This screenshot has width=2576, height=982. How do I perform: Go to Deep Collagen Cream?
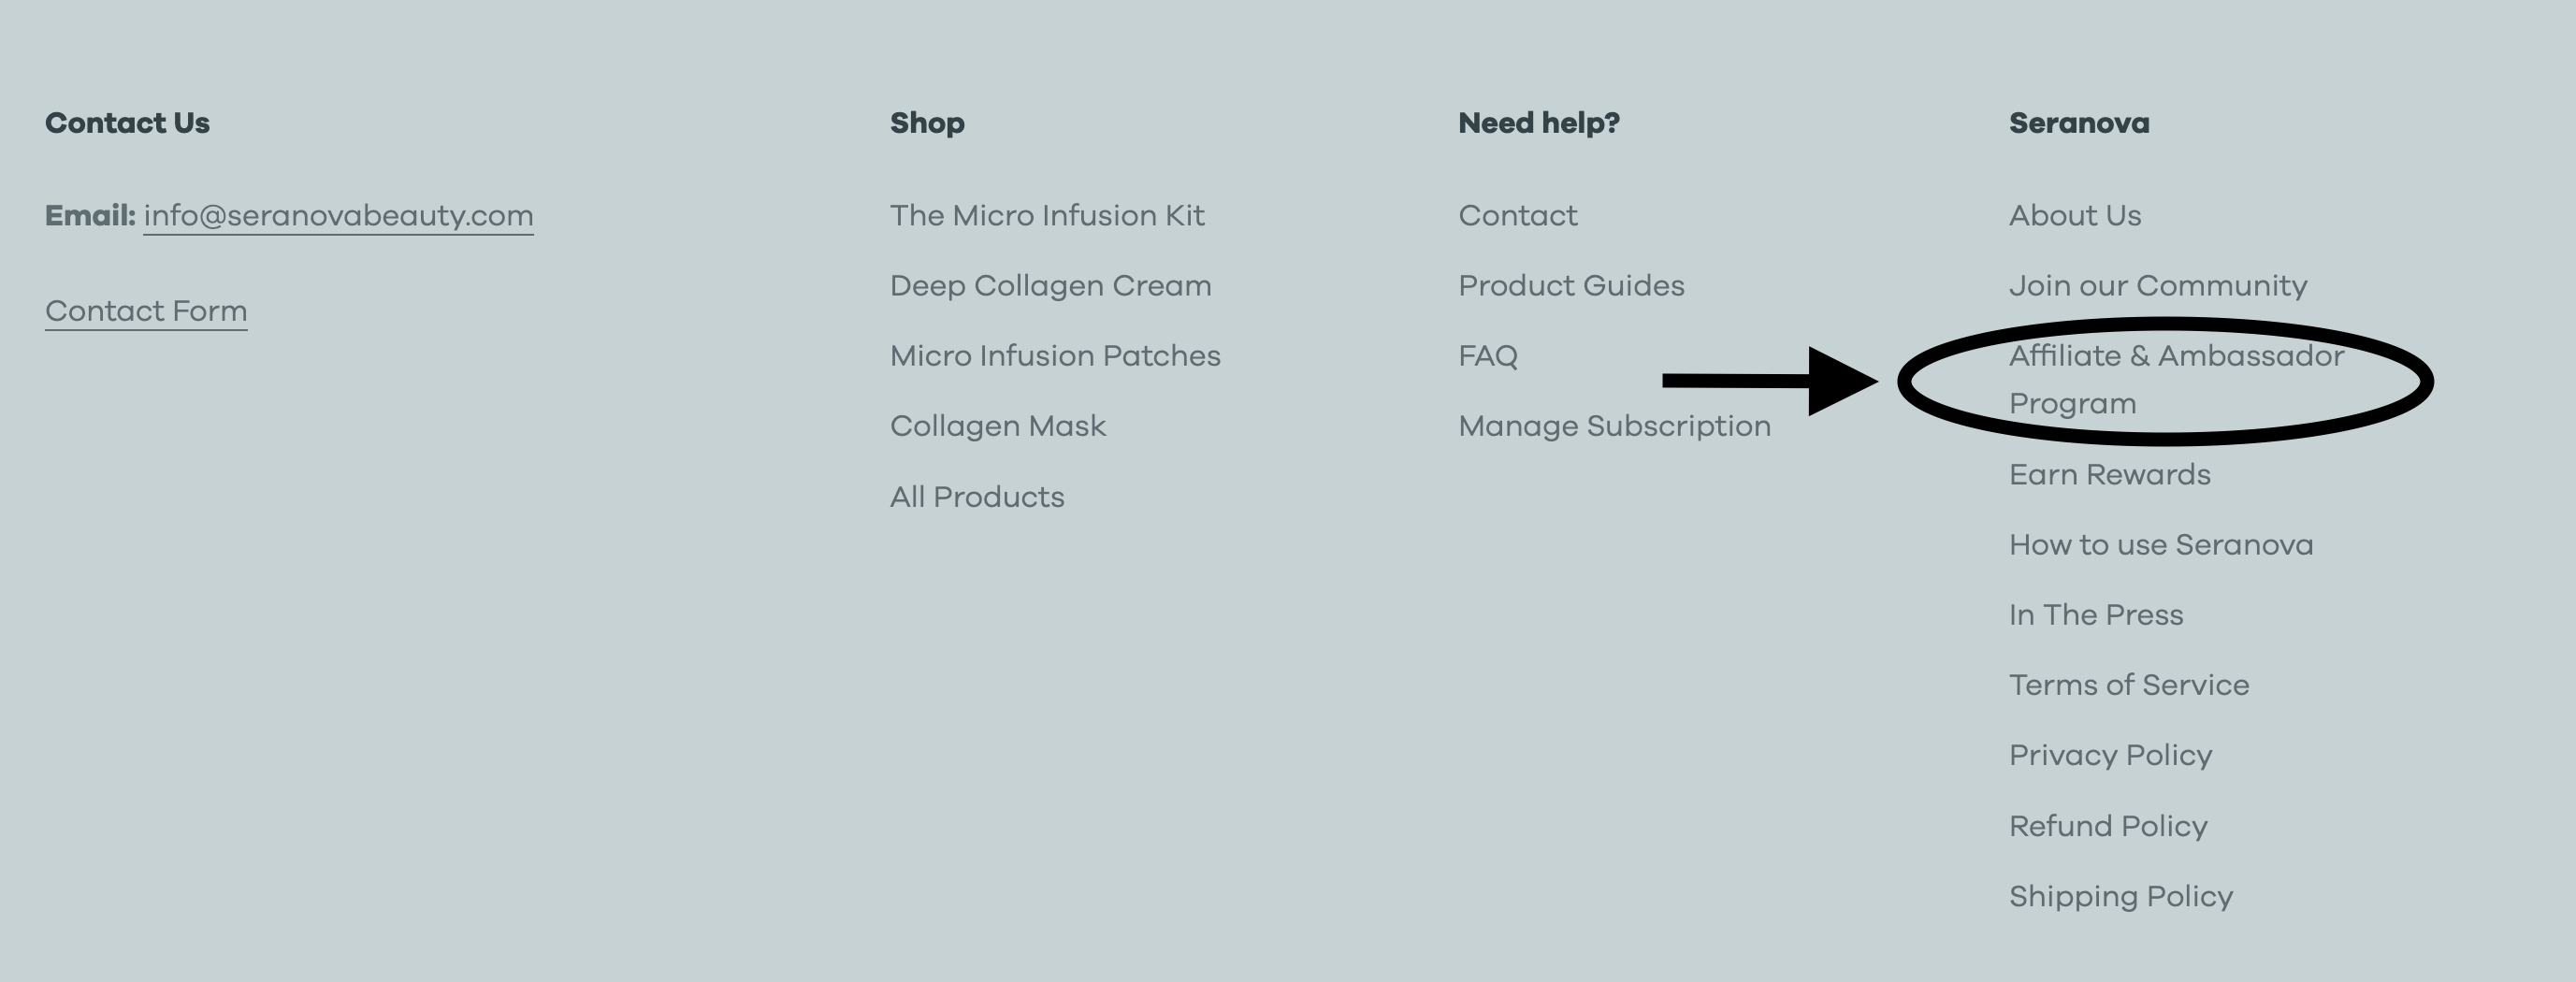coord(1050,286)
